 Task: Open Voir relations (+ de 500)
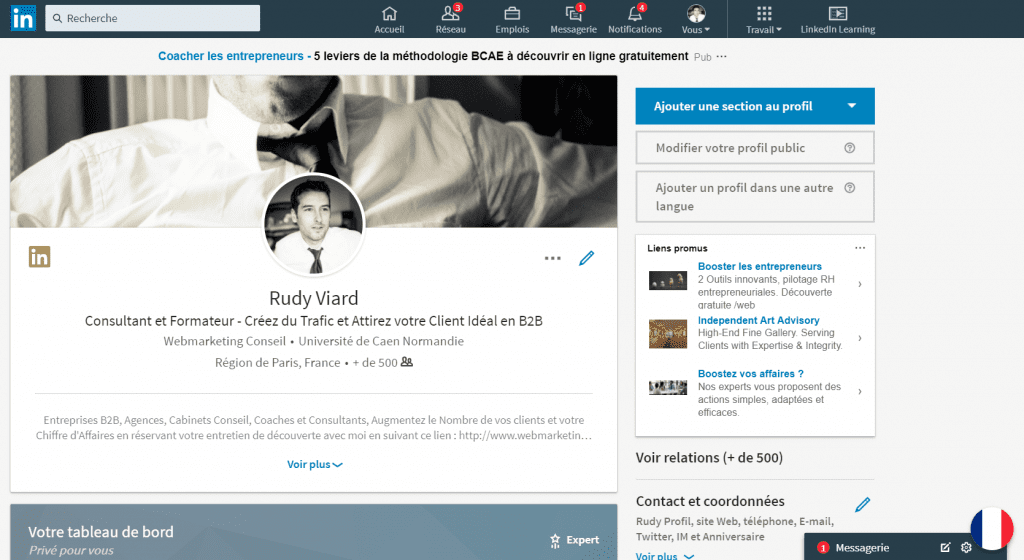point(709,458)
